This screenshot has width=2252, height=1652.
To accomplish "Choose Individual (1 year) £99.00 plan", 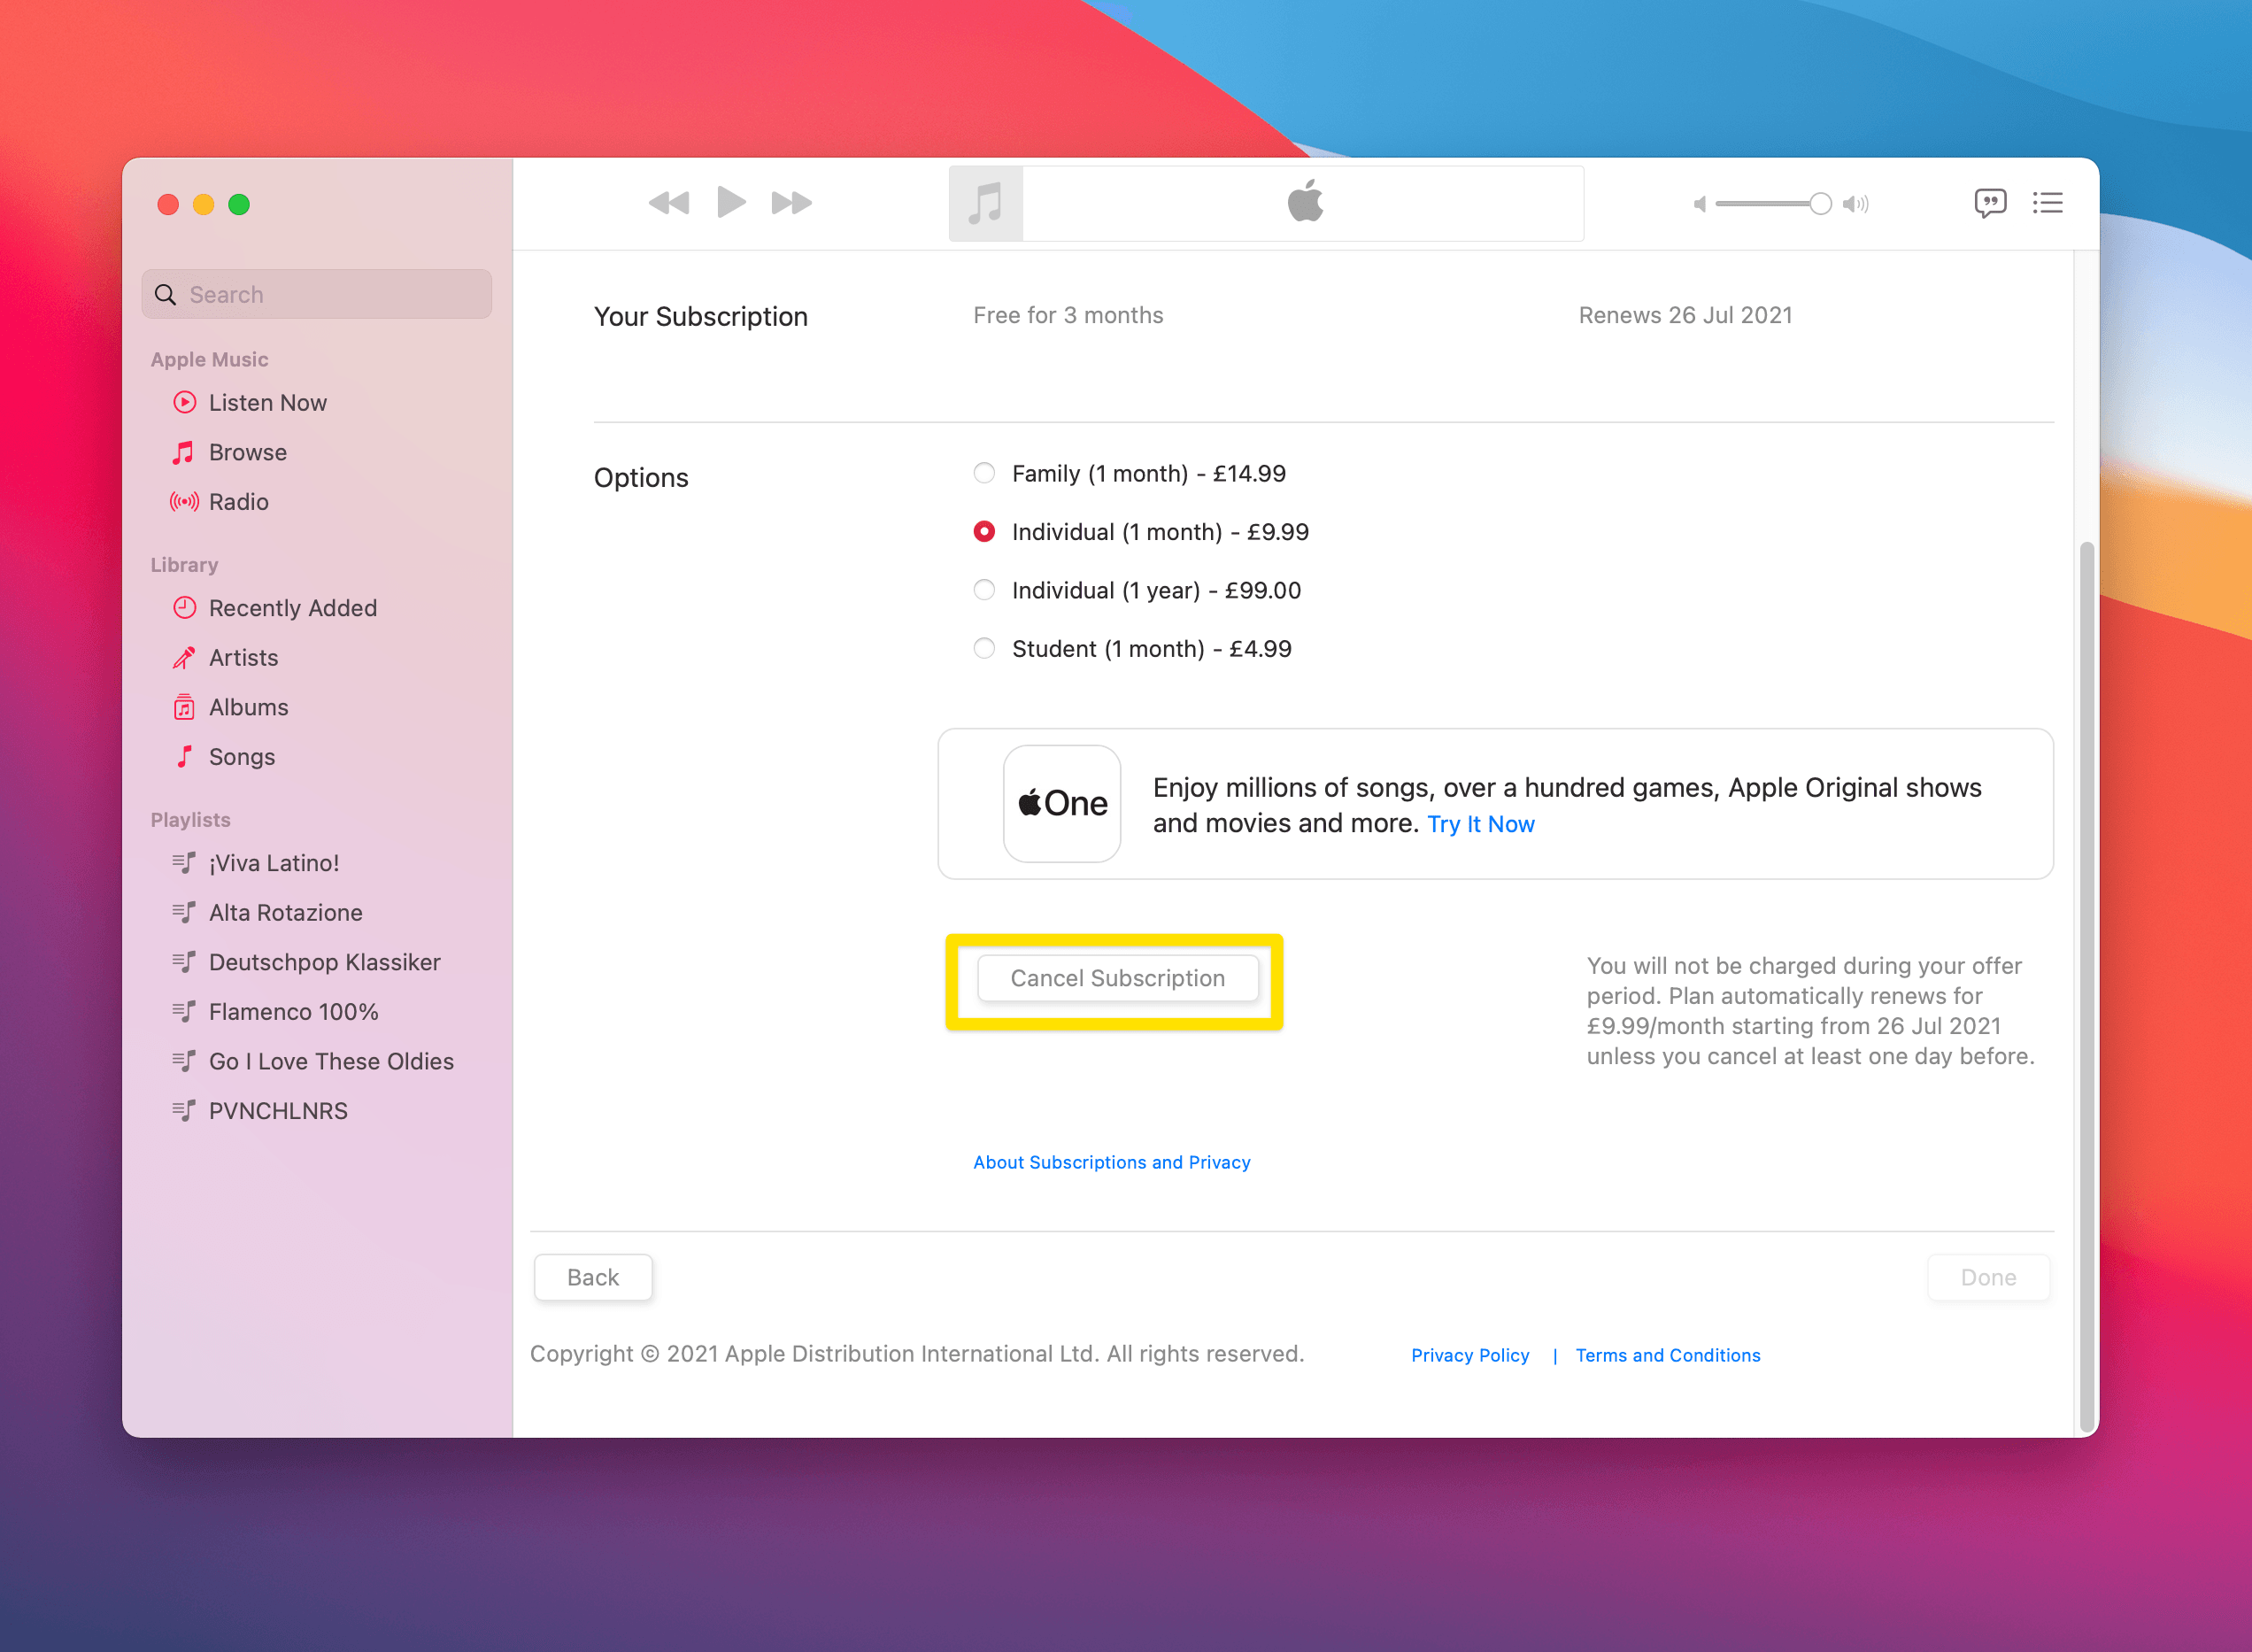I will pos(985,590).
